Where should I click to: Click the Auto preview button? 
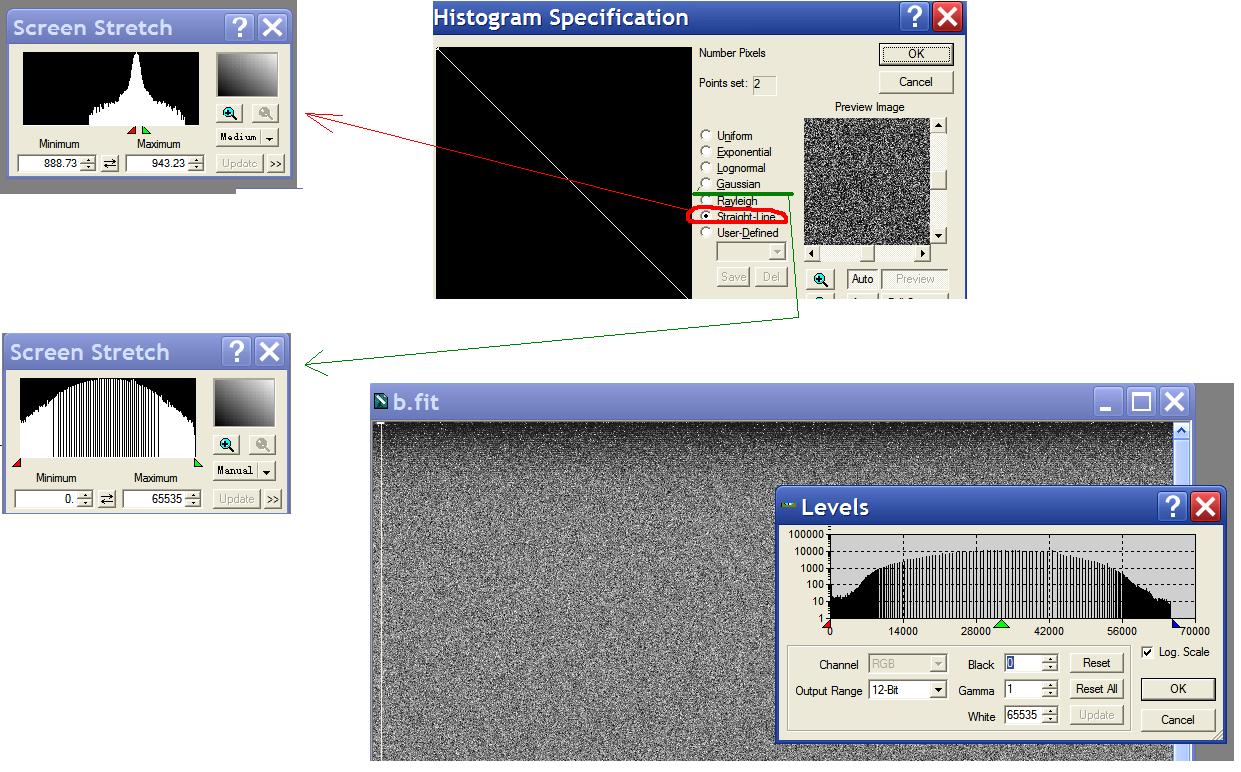click(862, 280)
